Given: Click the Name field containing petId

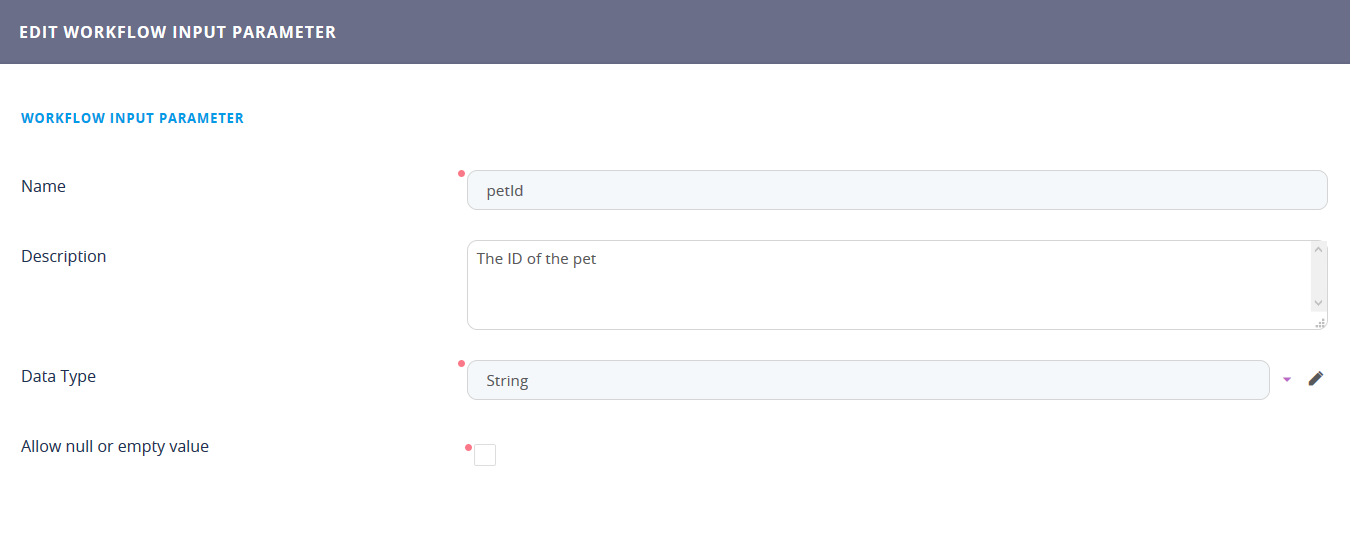Looking at the screenshot, I should [896, 190].
